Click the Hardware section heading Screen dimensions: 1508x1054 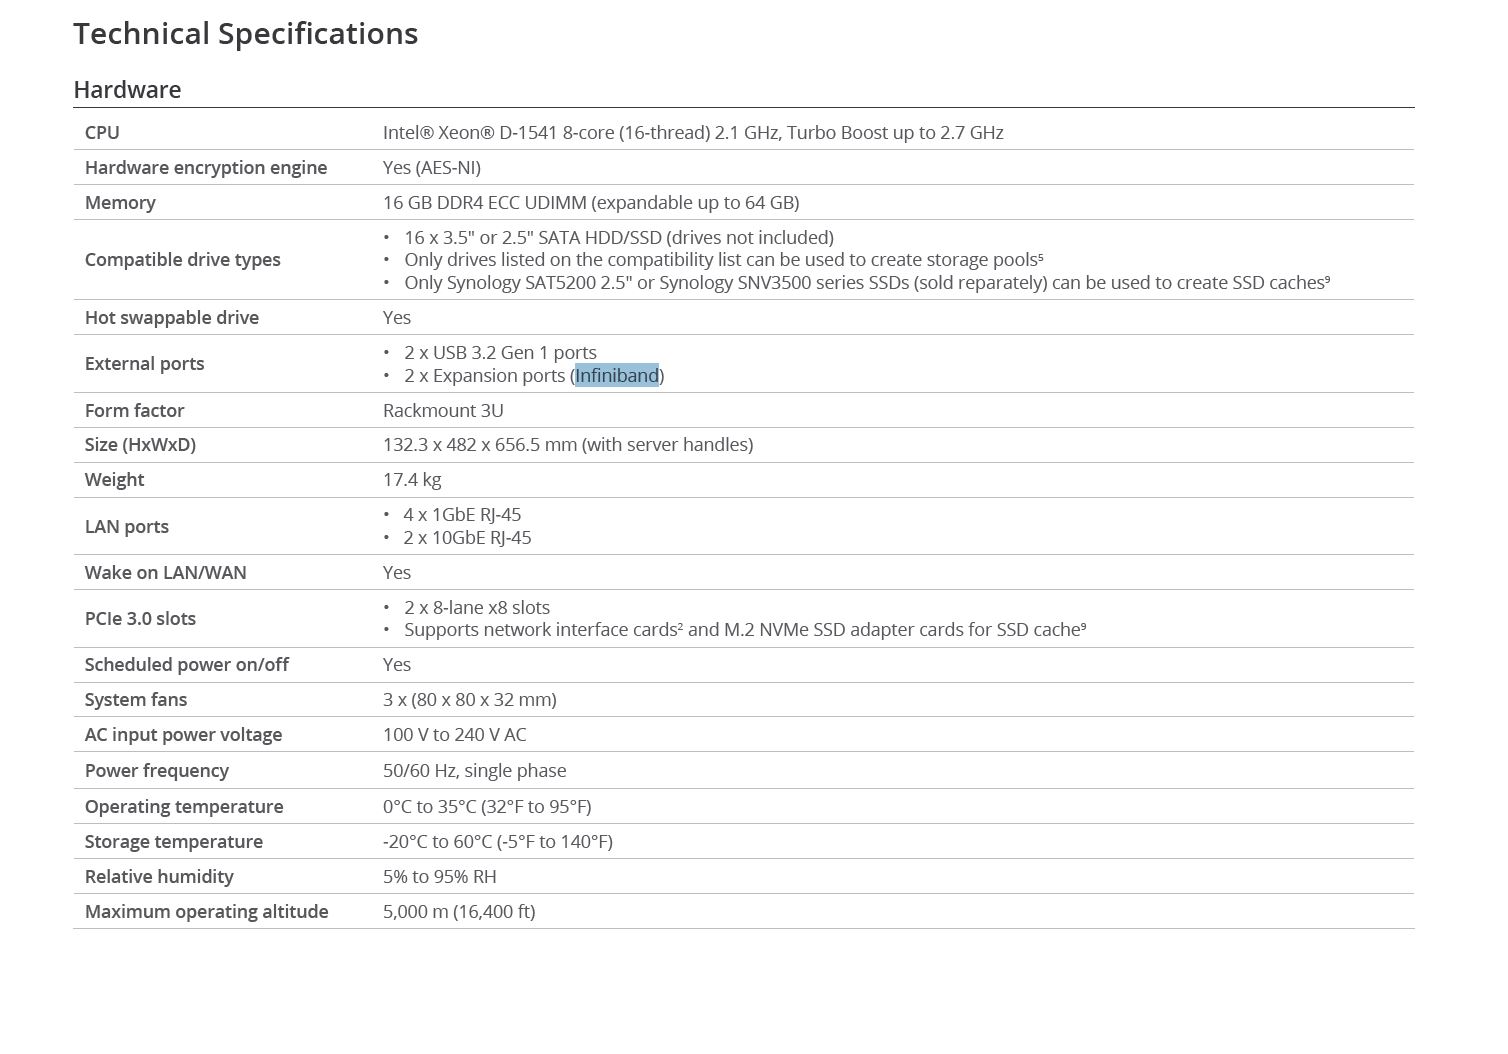click(127, 90)
